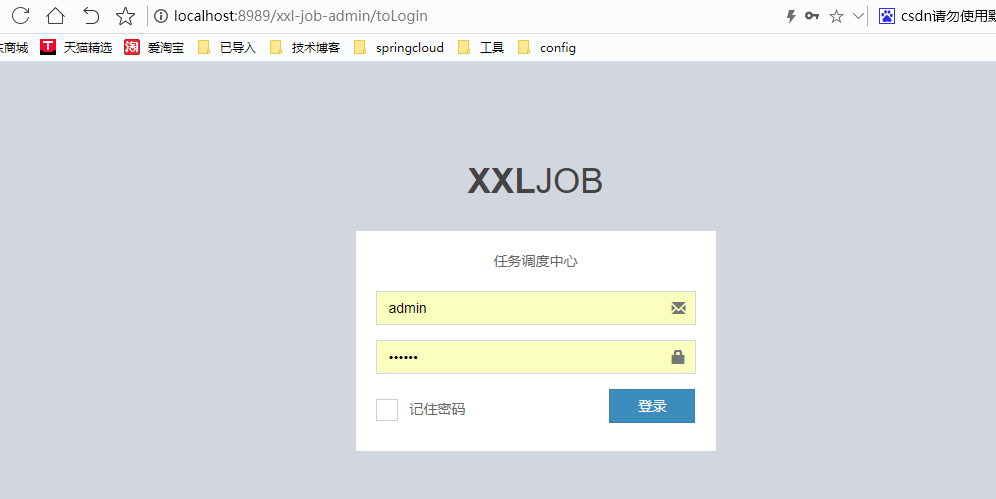Screen dimensions: 996x499
Task: Bookmark page using the star icon left of address
Action: coord(126,16)
